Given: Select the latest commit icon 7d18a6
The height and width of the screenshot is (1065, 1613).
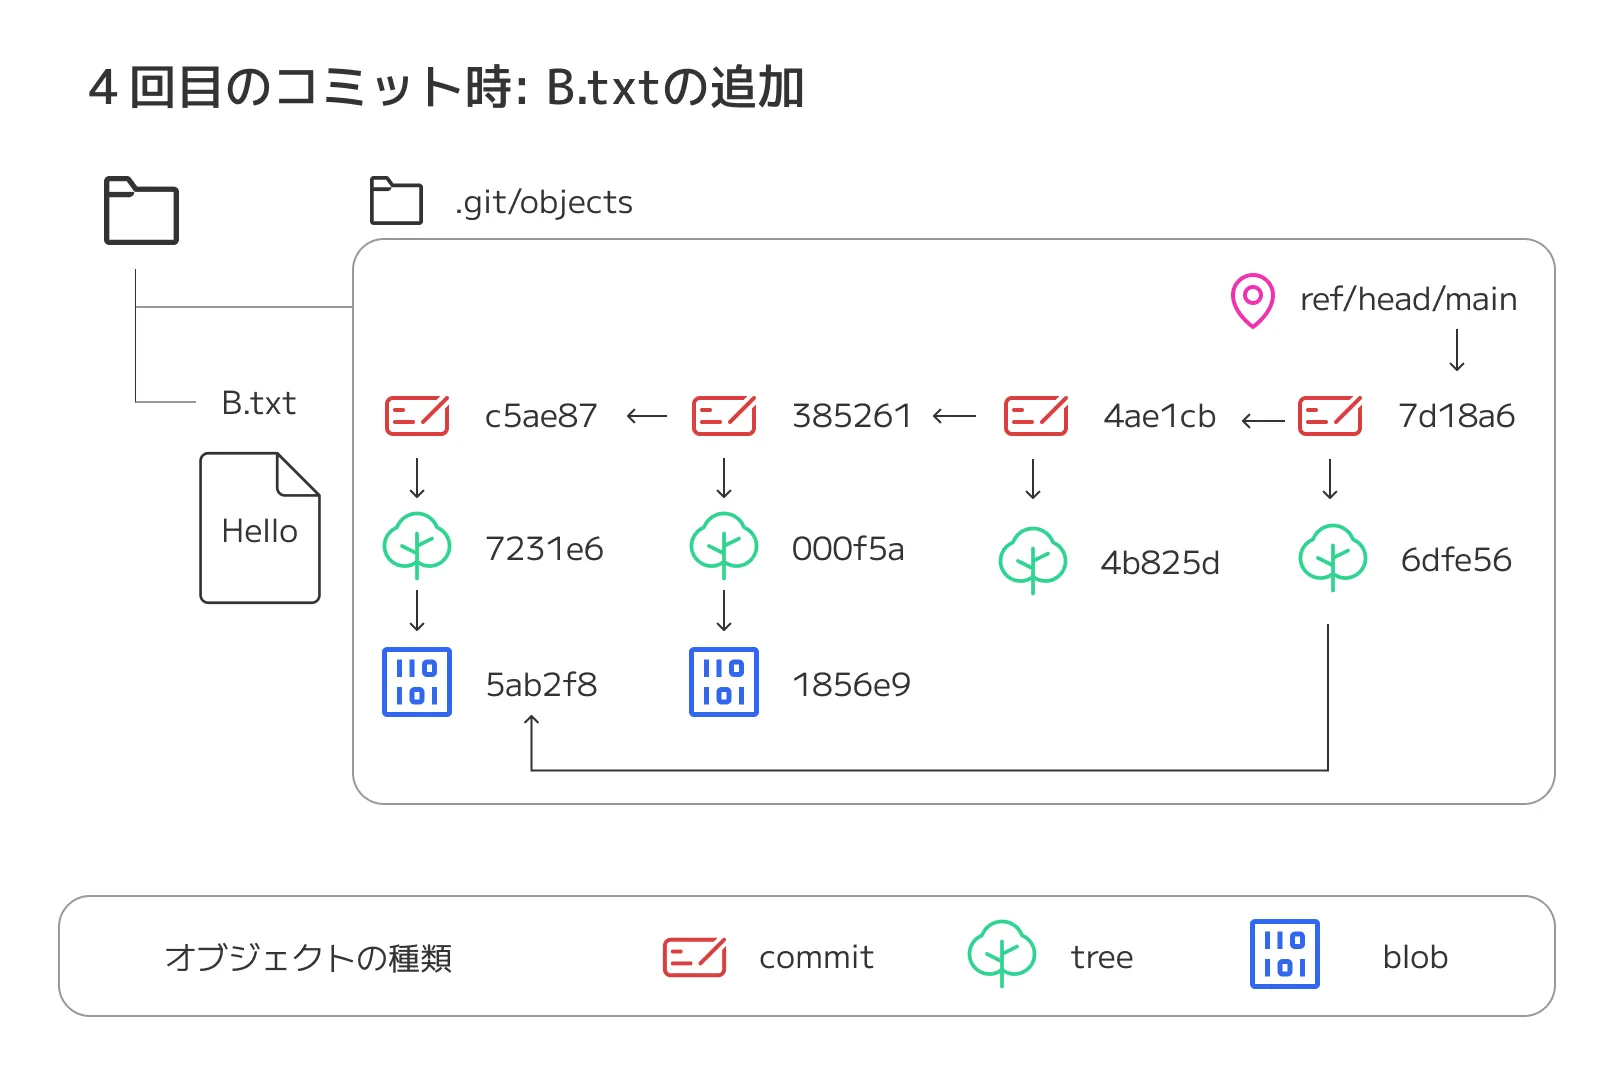Looking at the screenshot, I should point(1329,415).
